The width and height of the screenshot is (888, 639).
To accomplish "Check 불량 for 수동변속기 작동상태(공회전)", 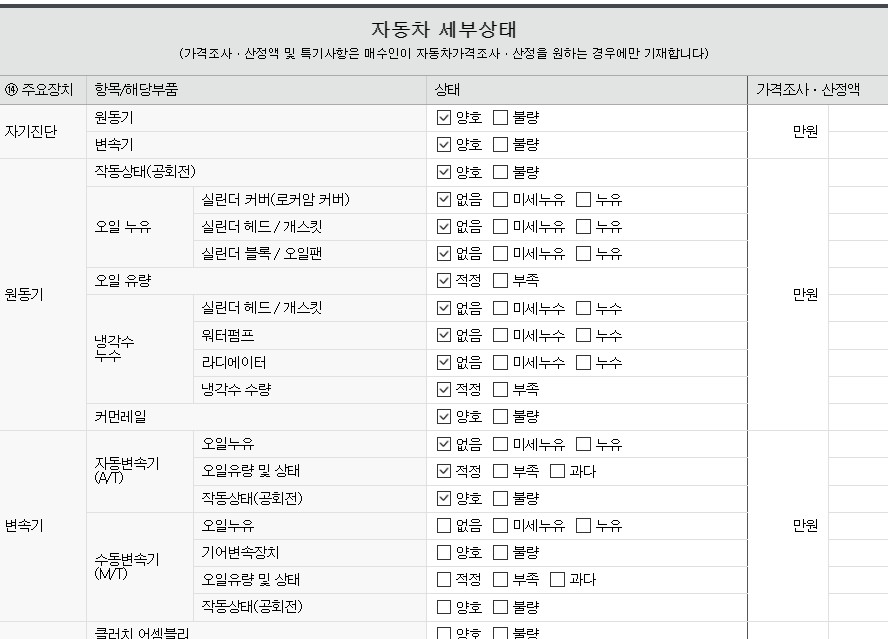I will pyautogui.click(x=501, y=607).
